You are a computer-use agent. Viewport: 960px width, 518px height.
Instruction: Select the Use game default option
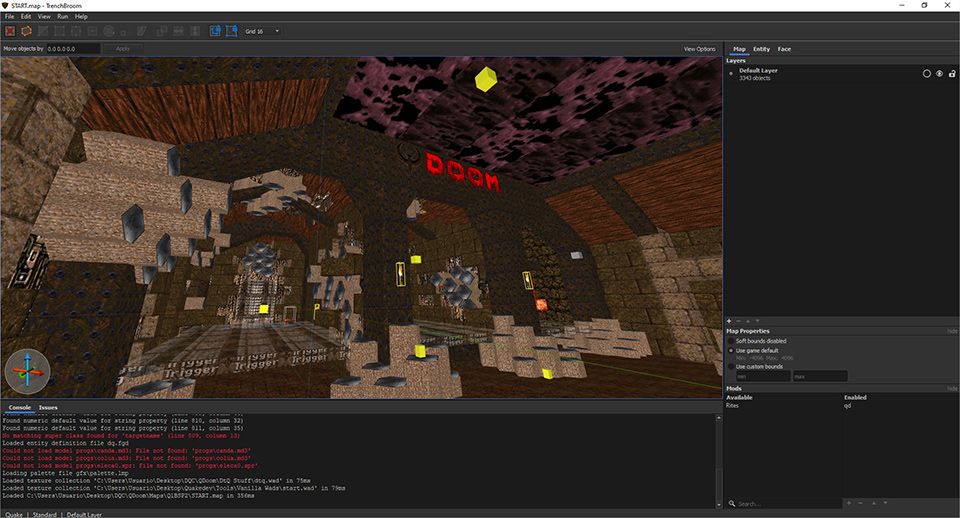tap(731, 350)
